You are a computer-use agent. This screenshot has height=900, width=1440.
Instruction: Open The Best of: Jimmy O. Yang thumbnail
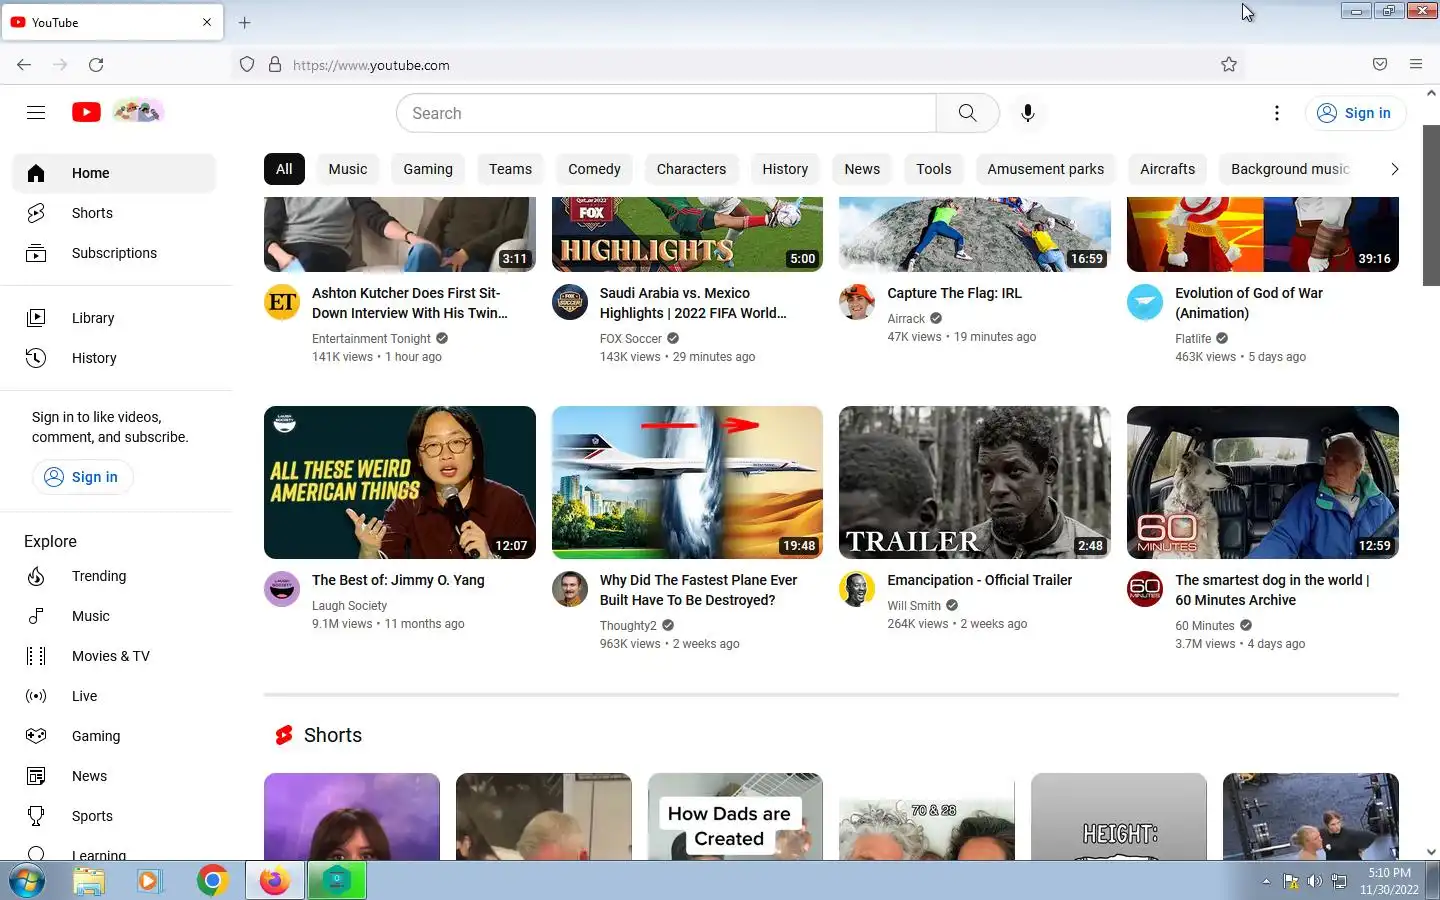tap(400, 482)
